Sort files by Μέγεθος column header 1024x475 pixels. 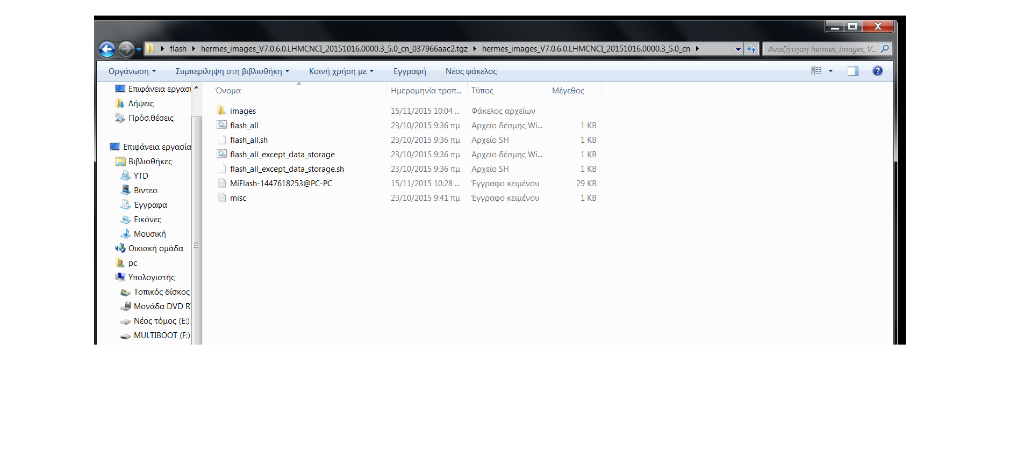[x=567, y=91]
